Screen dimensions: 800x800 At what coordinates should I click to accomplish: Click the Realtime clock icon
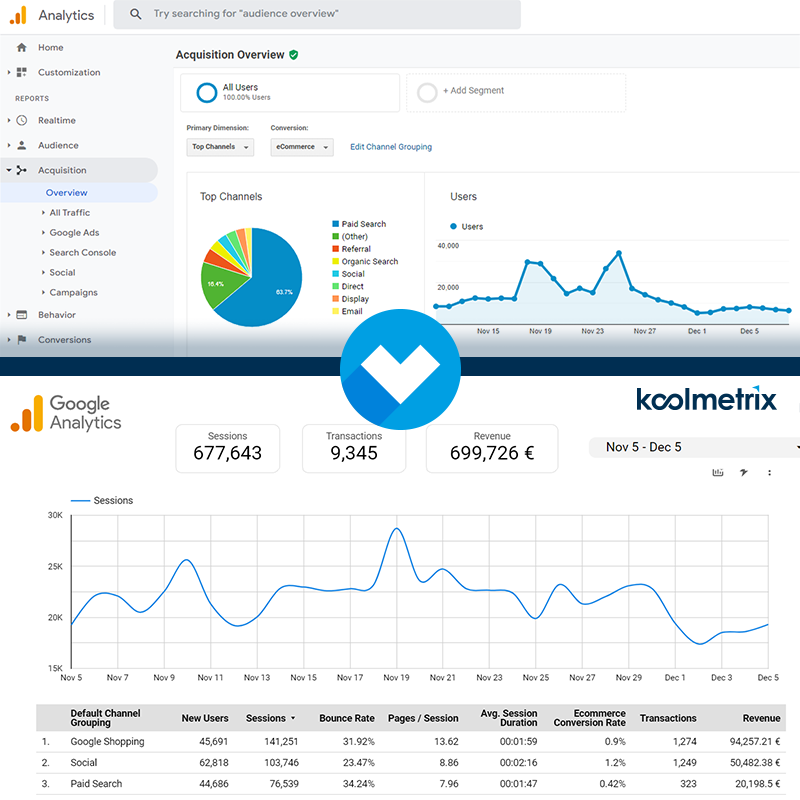22,120
